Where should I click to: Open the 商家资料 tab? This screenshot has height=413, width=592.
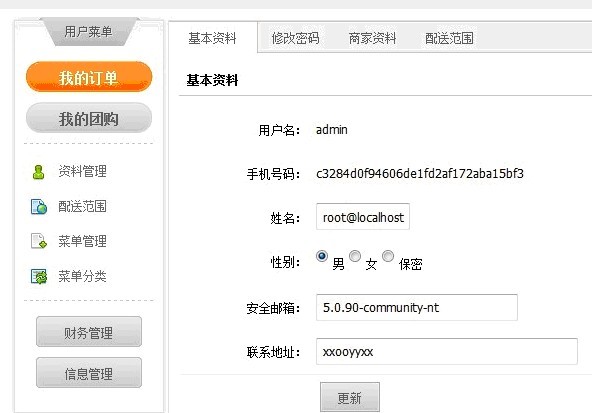372,38
